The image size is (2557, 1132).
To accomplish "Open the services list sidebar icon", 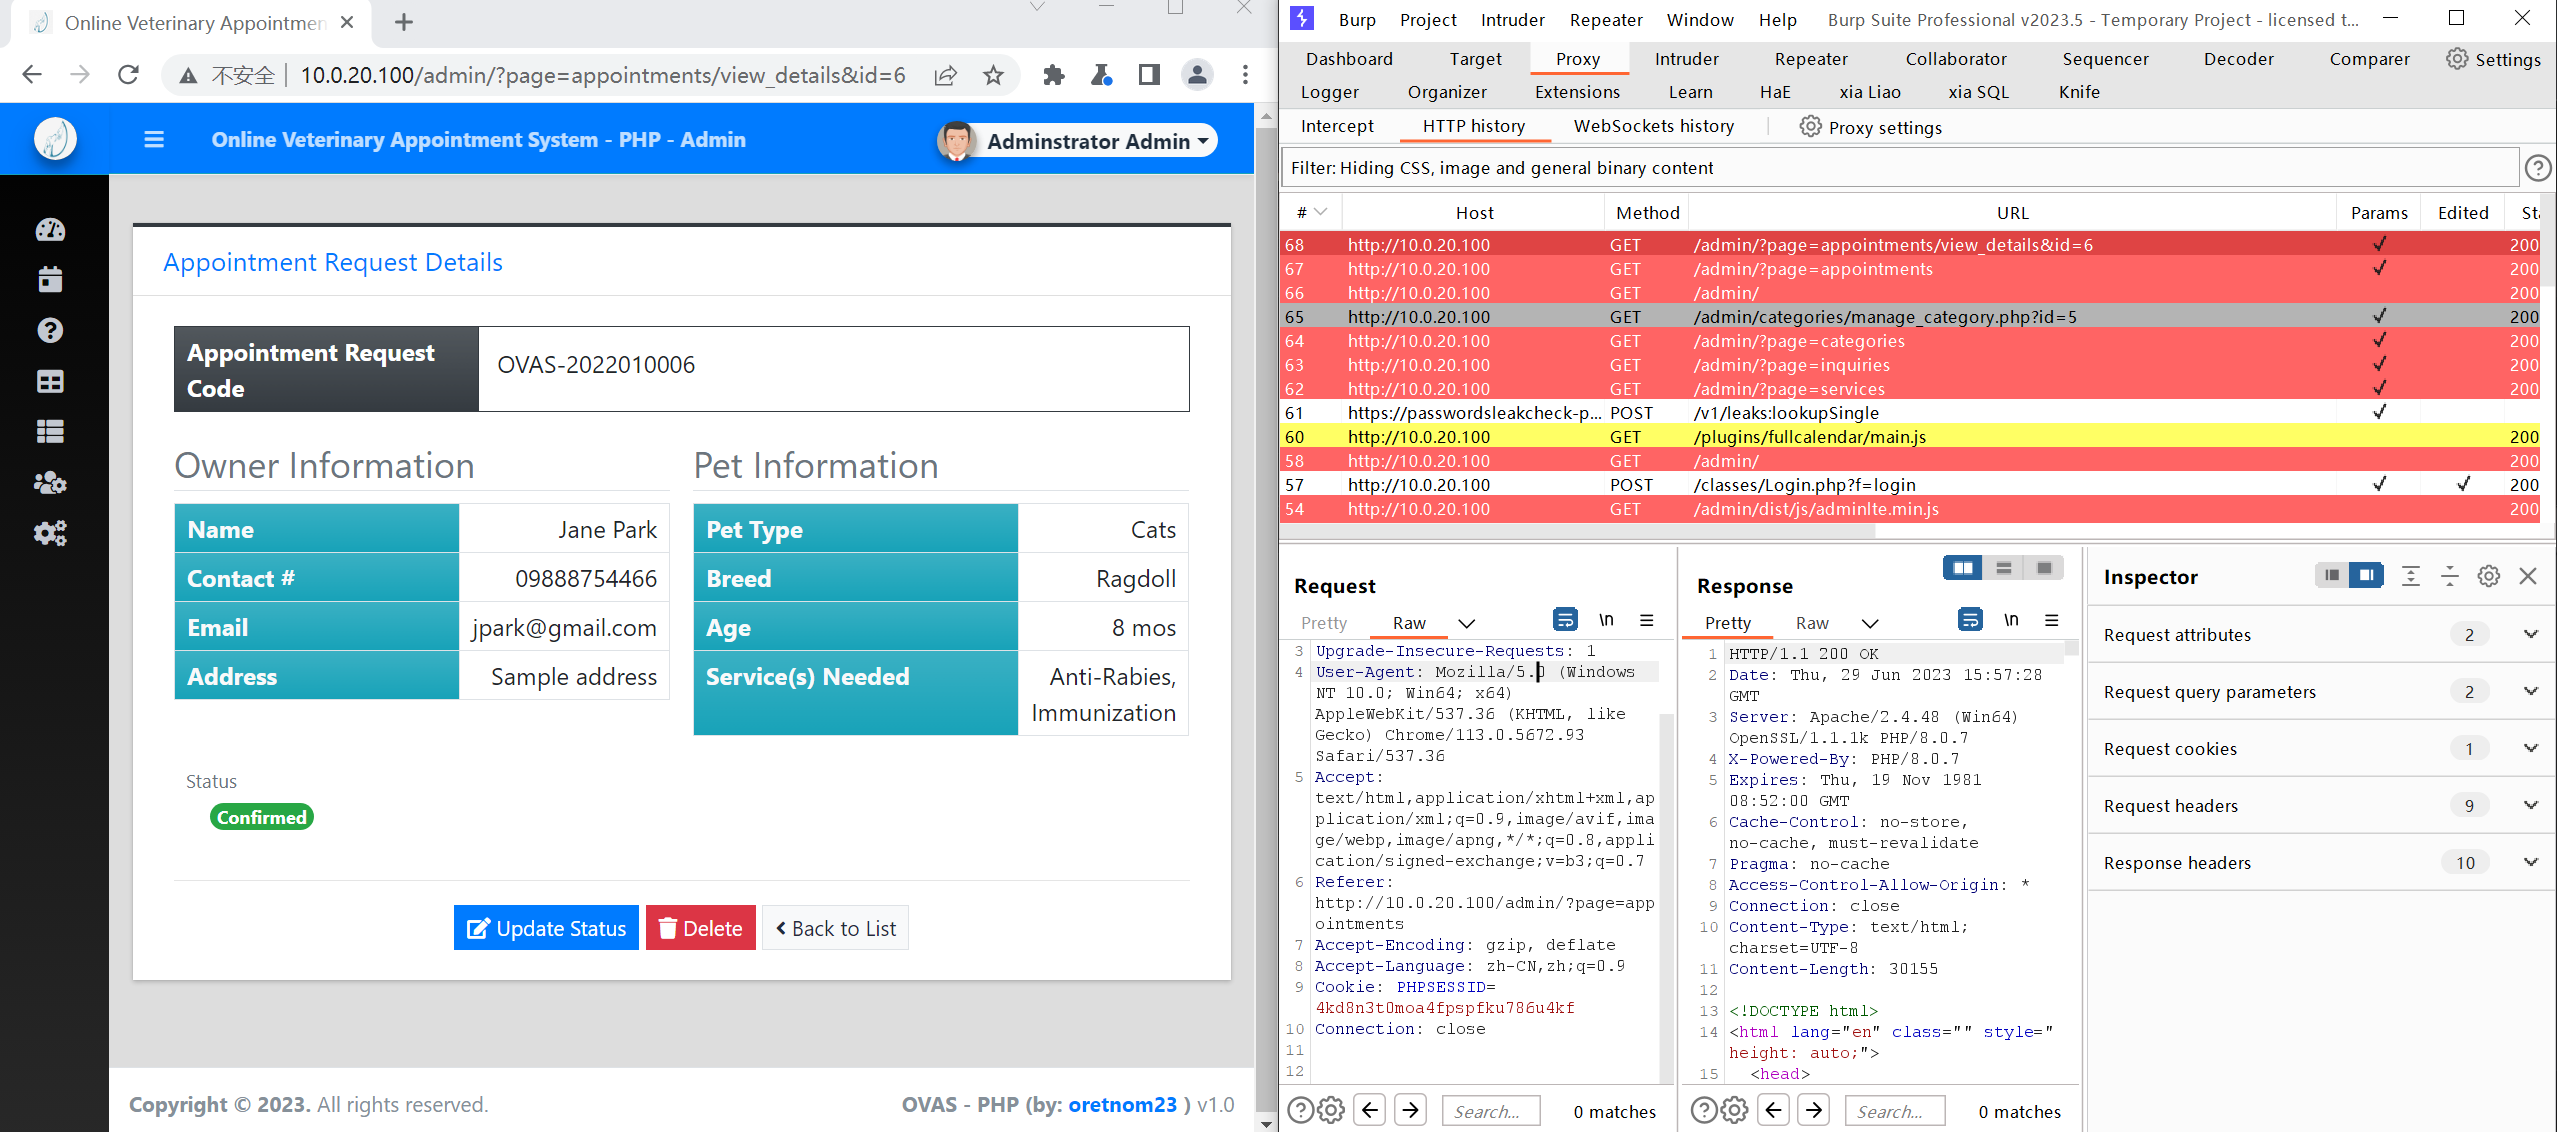I will click(50, 432).
